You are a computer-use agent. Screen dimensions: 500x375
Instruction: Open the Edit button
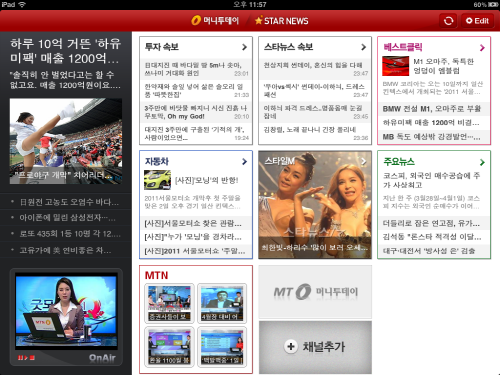click(477, 21)
